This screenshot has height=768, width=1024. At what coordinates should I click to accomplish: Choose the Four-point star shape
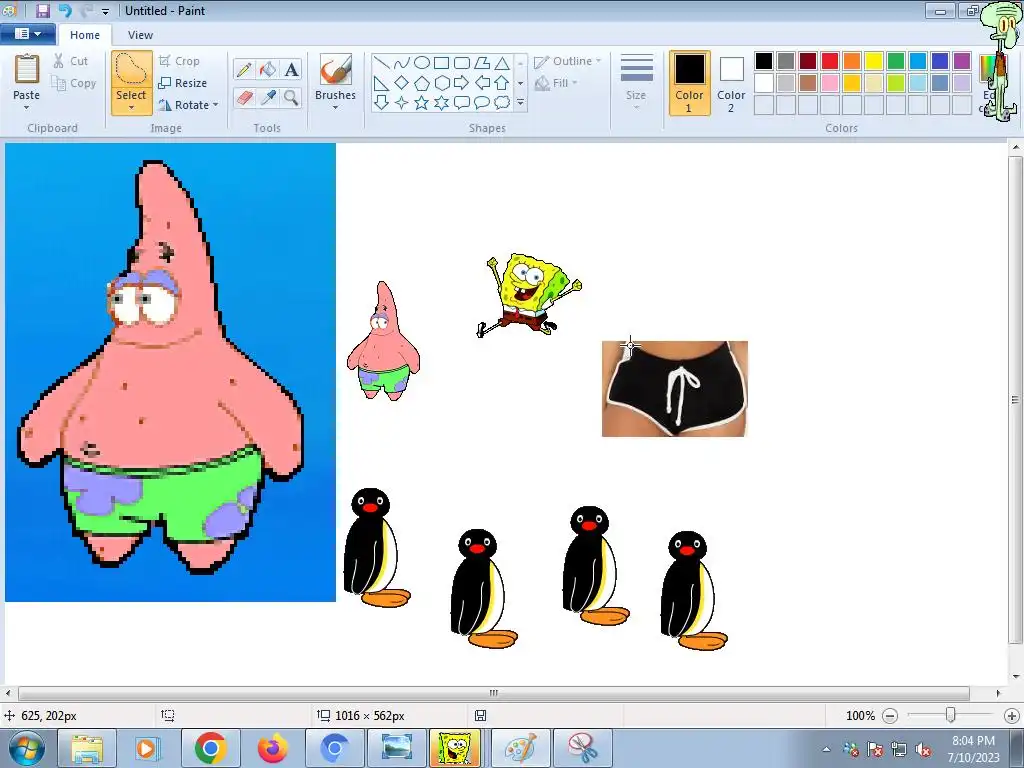[402, 103]
